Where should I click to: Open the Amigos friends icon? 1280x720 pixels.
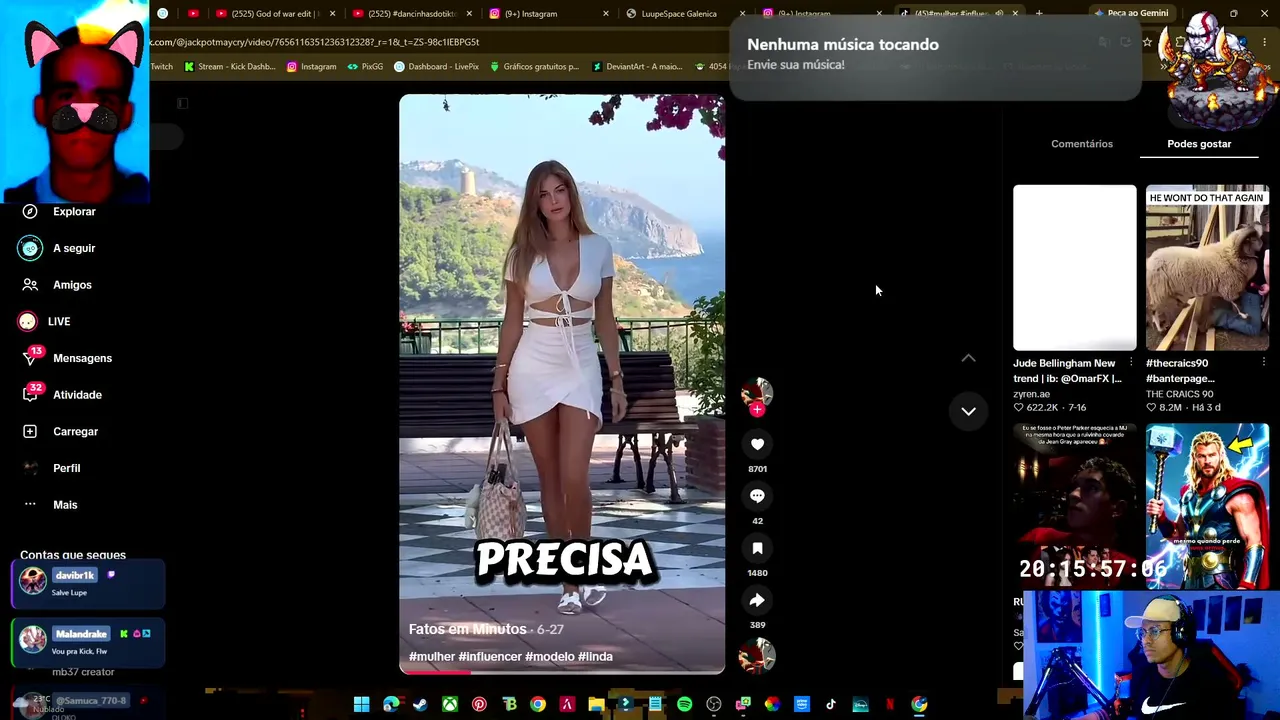pyautogui.click(x=30, y=285)
